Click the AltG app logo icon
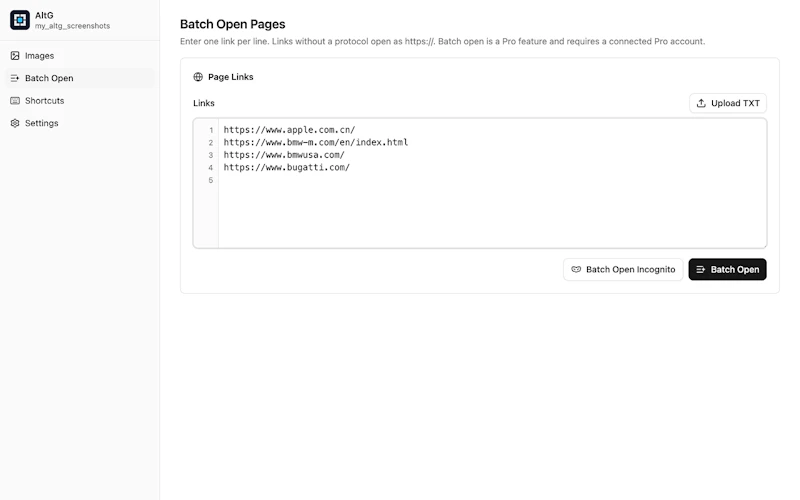Screen dimensions: 800x500 (20, 20)
